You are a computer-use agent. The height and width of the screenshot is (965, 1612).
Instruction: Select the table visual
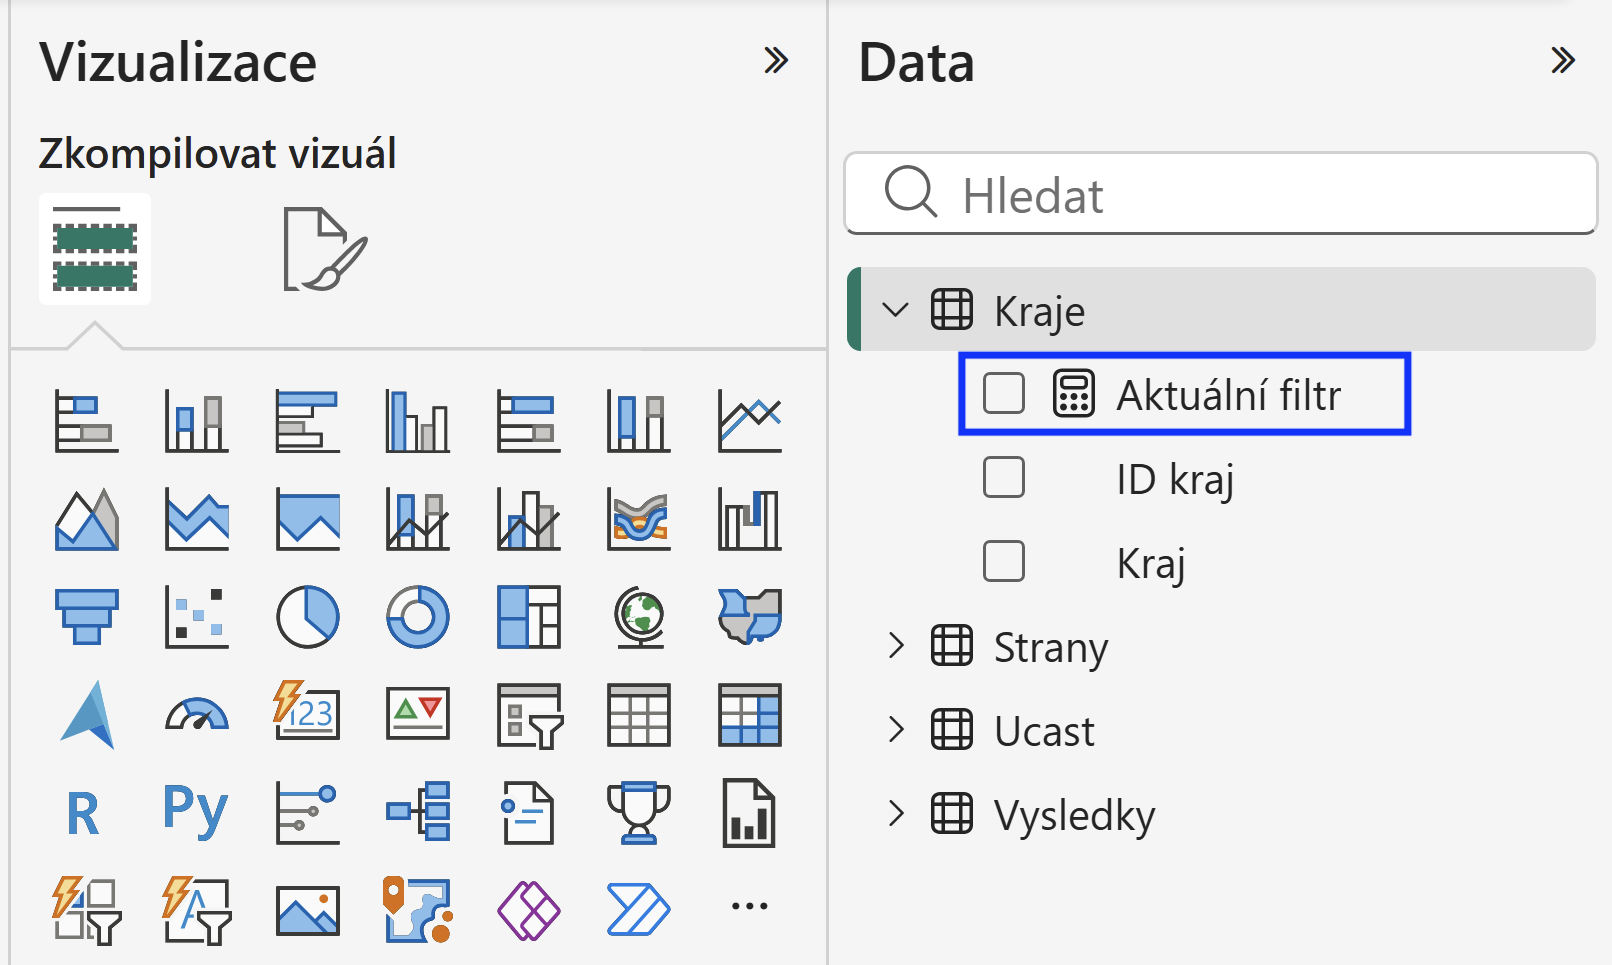tap(639, 715)
